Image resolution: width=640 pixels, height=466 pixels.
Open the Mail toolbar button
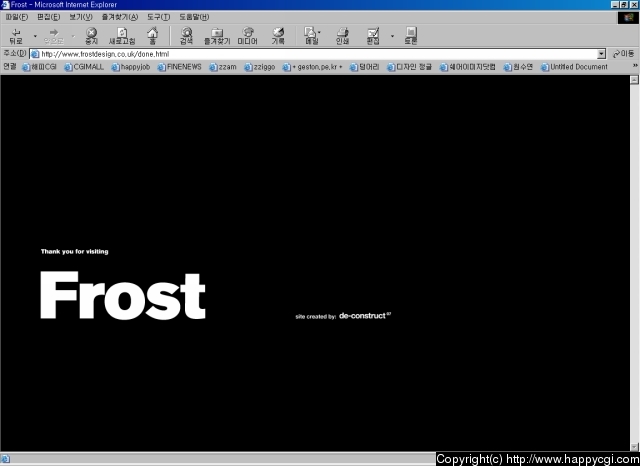[311, 36]
